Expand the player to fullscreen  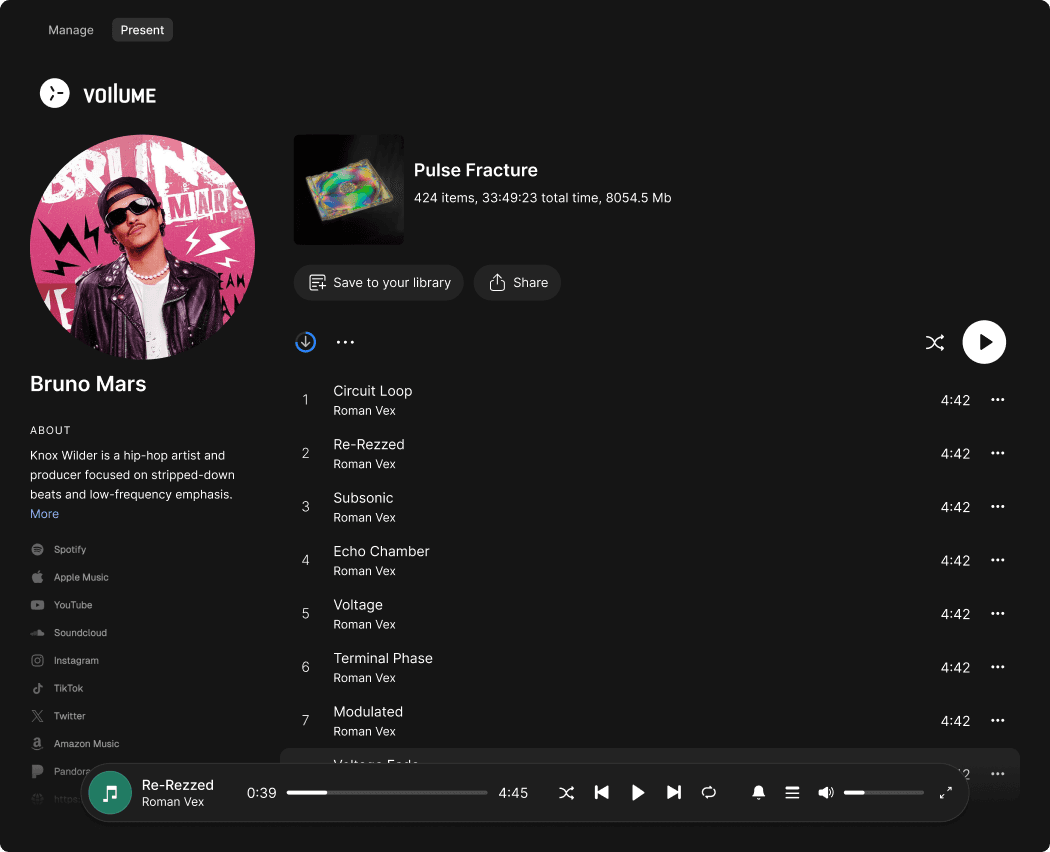[946, 793]
